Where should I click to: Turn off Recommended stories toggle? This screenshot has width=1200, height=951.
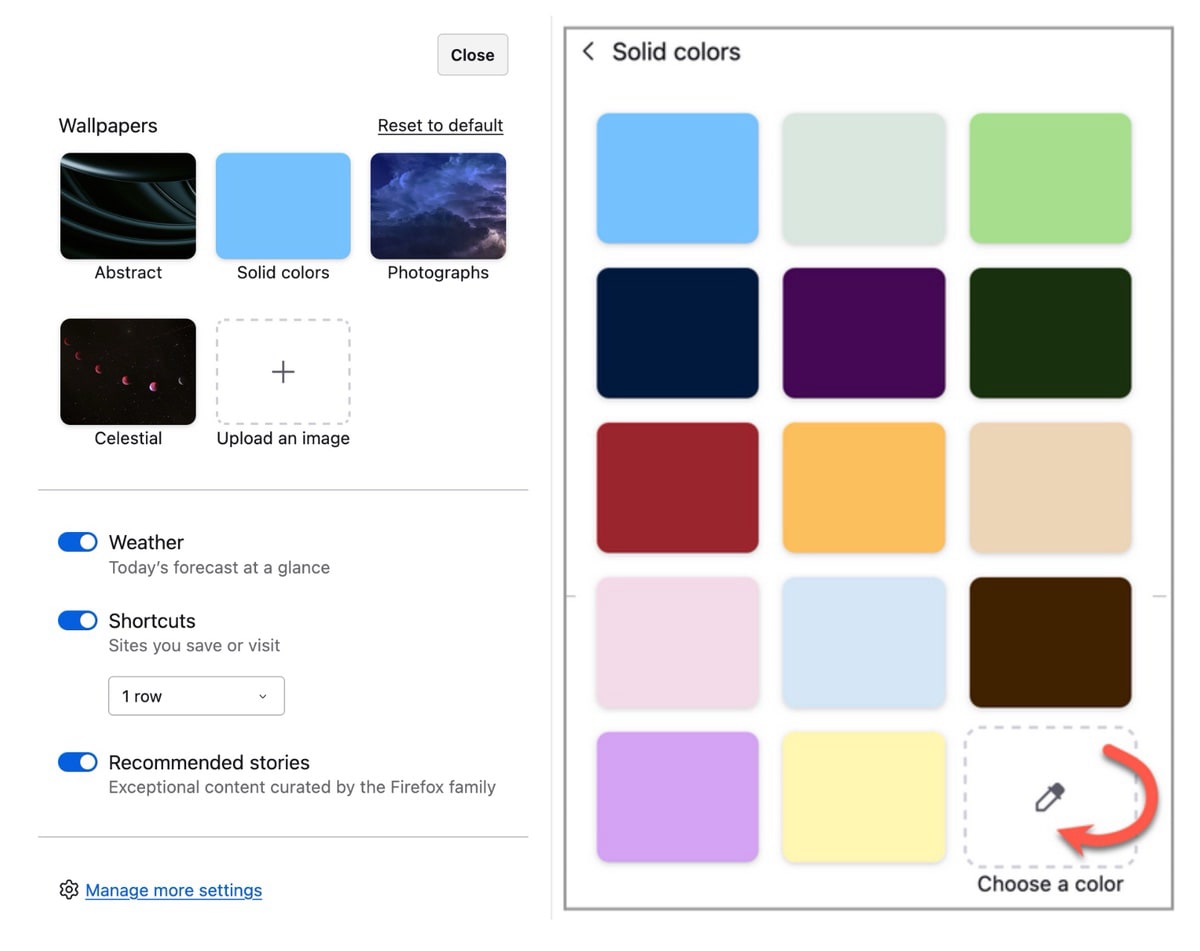(78, 762)
